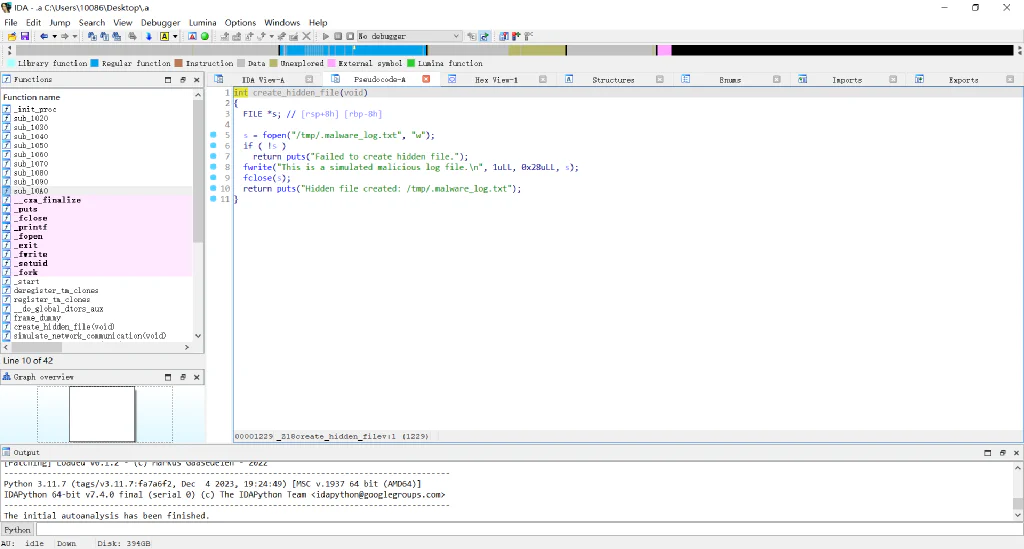Image resolution: width=1024 pixels, height=549 pixels.
Task: Start process with the play icon
Action: pos(326,37)
